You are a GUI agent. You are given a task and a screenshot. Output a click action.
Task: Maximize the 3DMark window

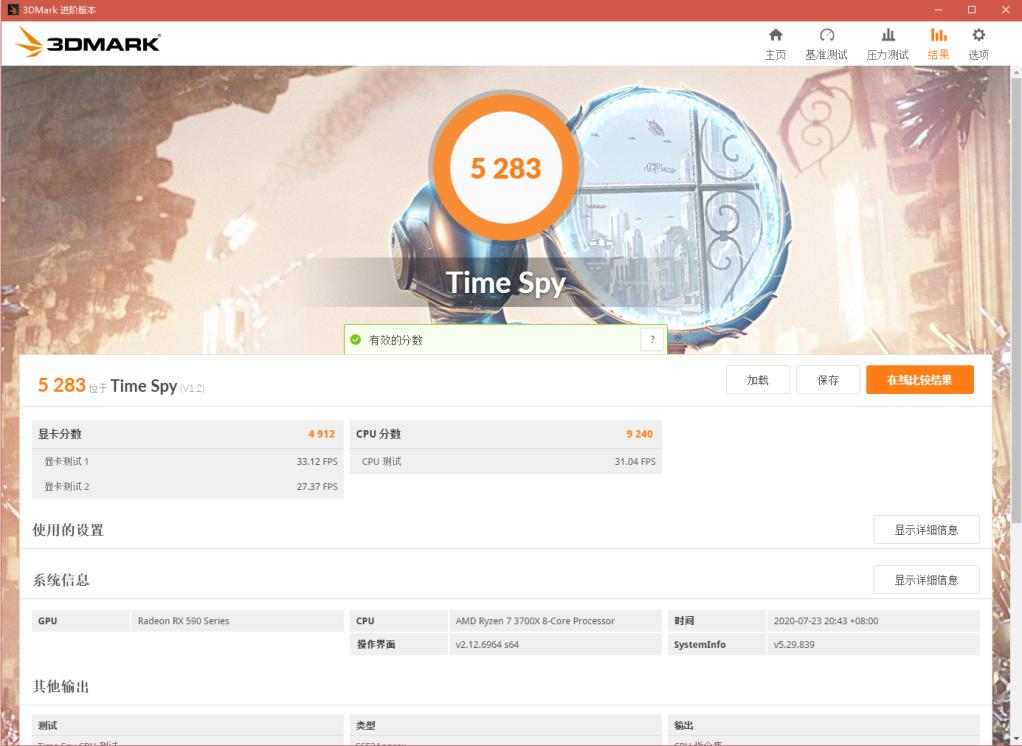point(972,10)
